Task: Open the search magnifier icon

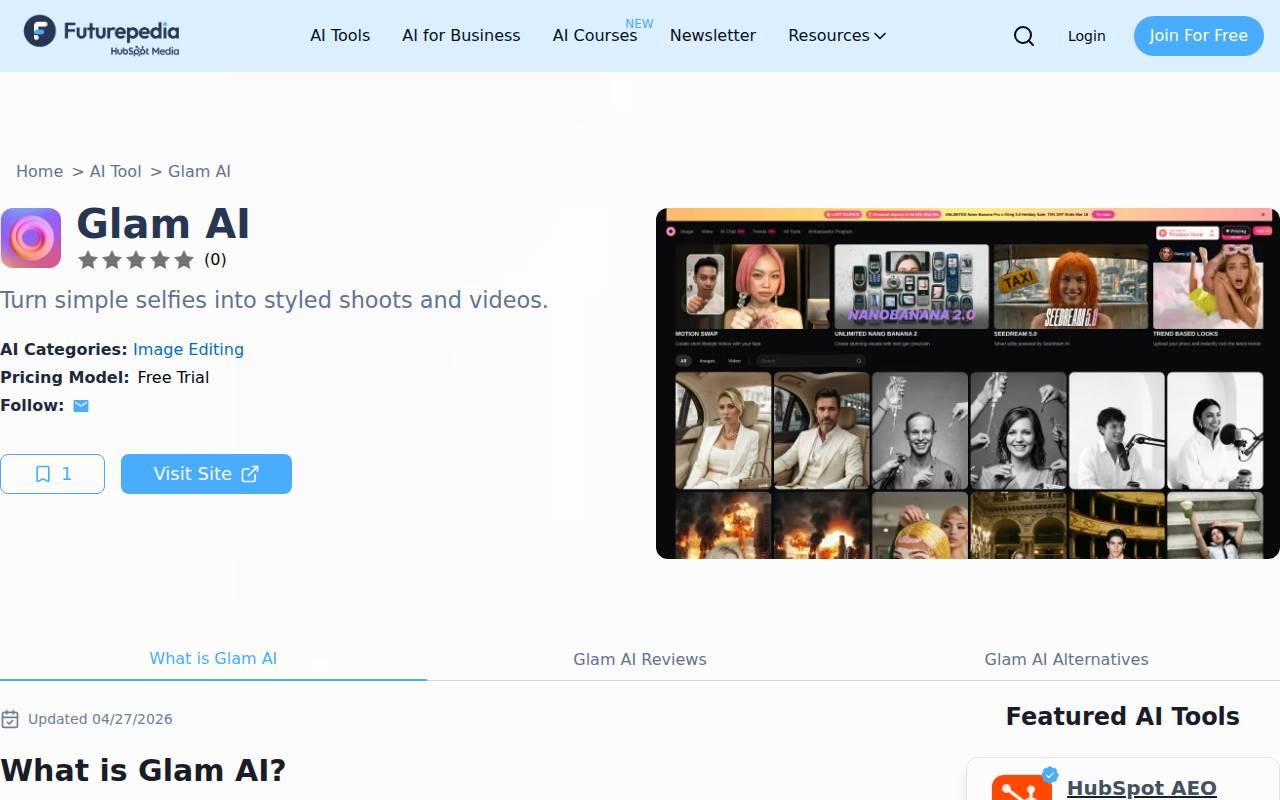Action: coord(1024,36)
